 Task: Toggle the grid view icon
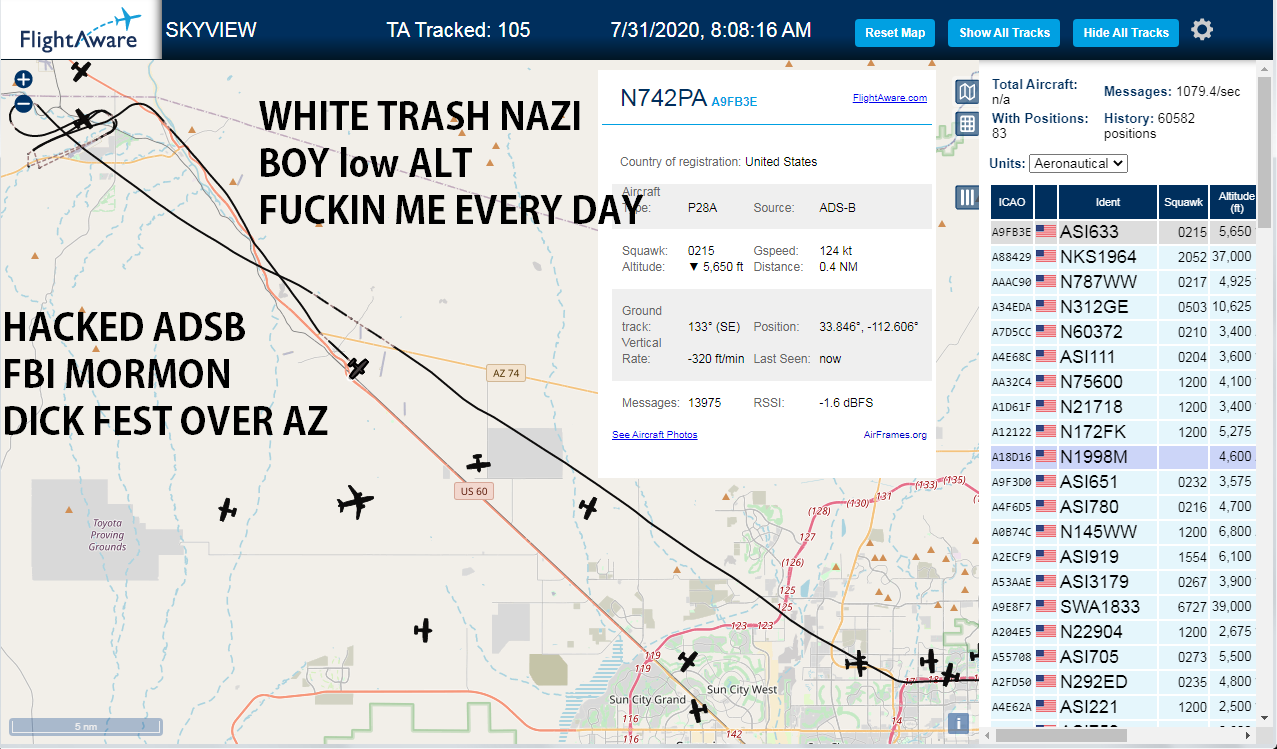967,124
